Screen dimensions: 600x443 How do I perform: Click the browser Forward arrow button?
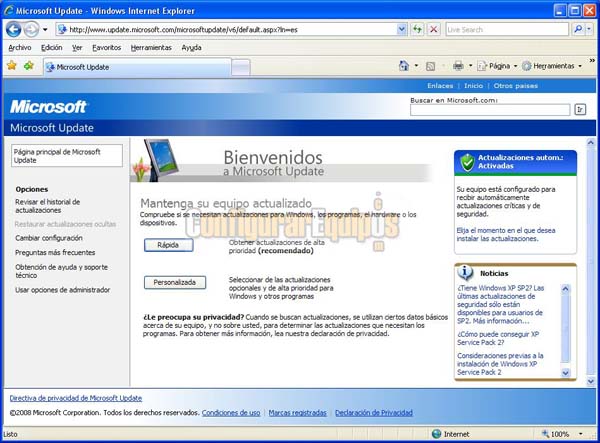[x=31, y=29]
